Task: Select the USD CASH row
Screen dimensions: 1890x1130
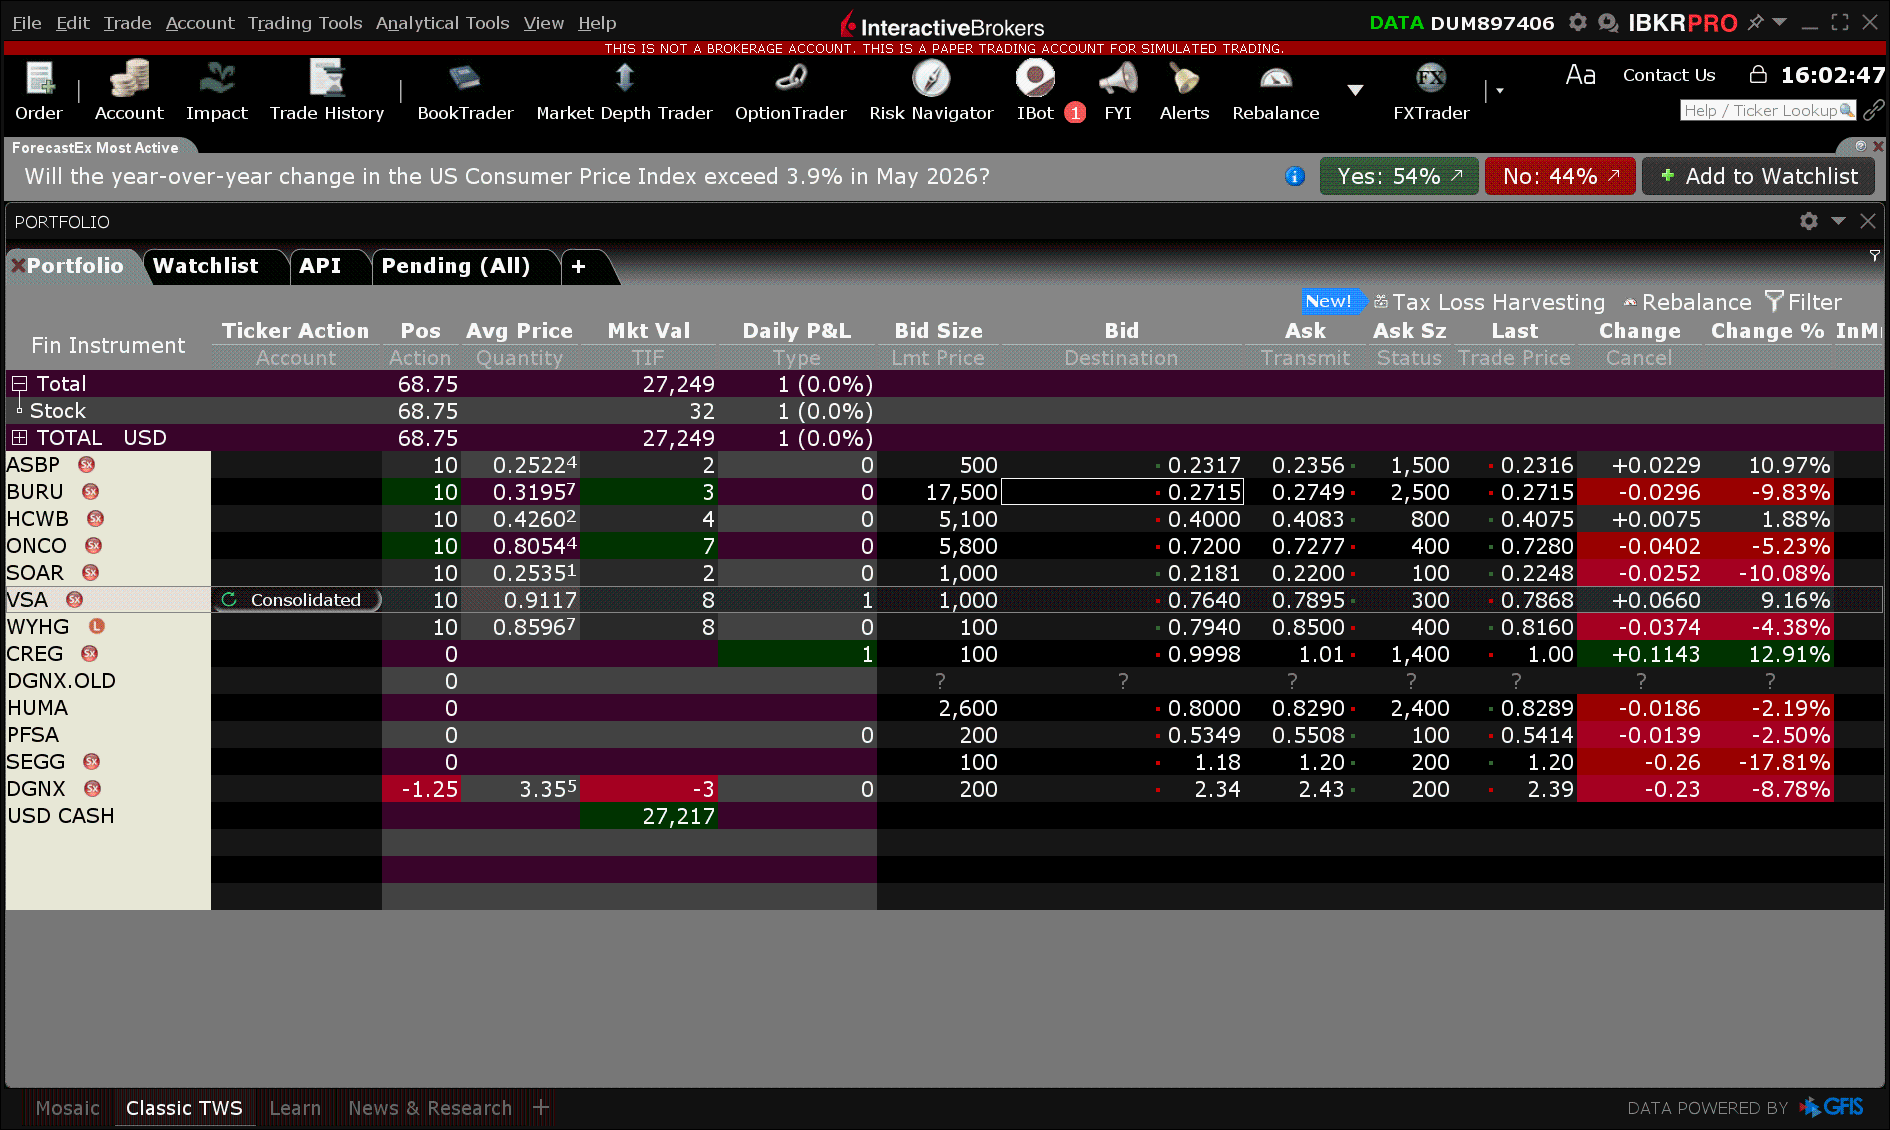Action: click(x=108, y=816)
